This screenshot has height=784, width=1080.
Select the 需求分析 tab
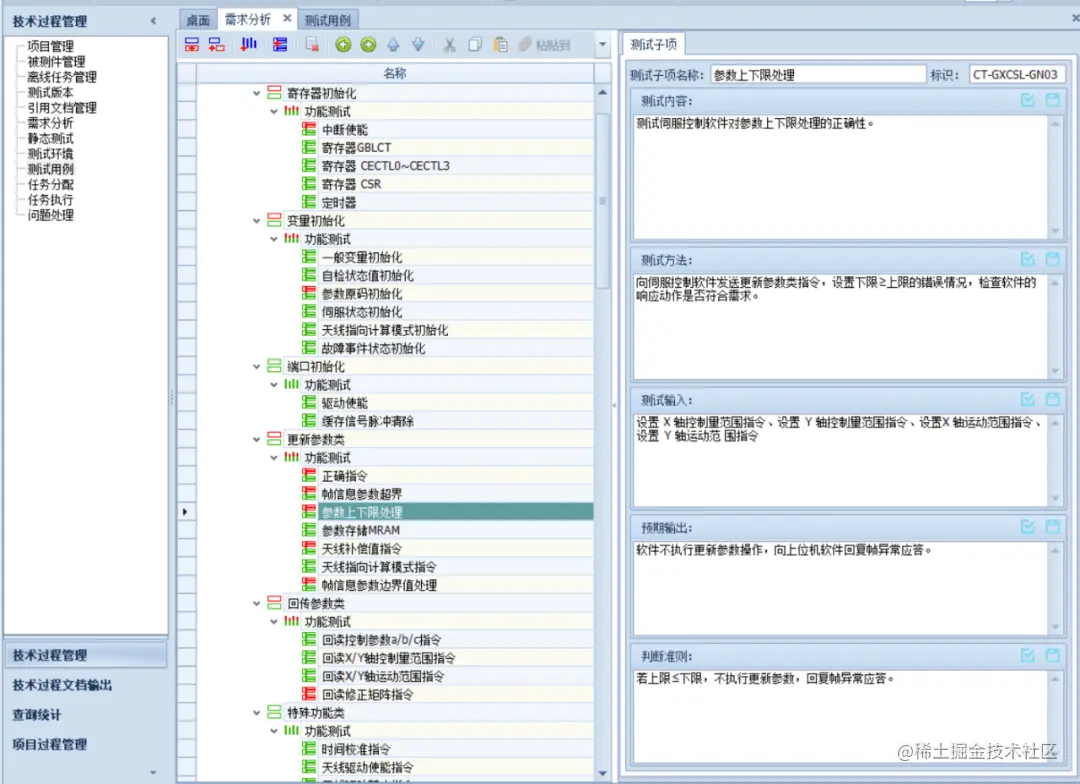tap(248, 19)
